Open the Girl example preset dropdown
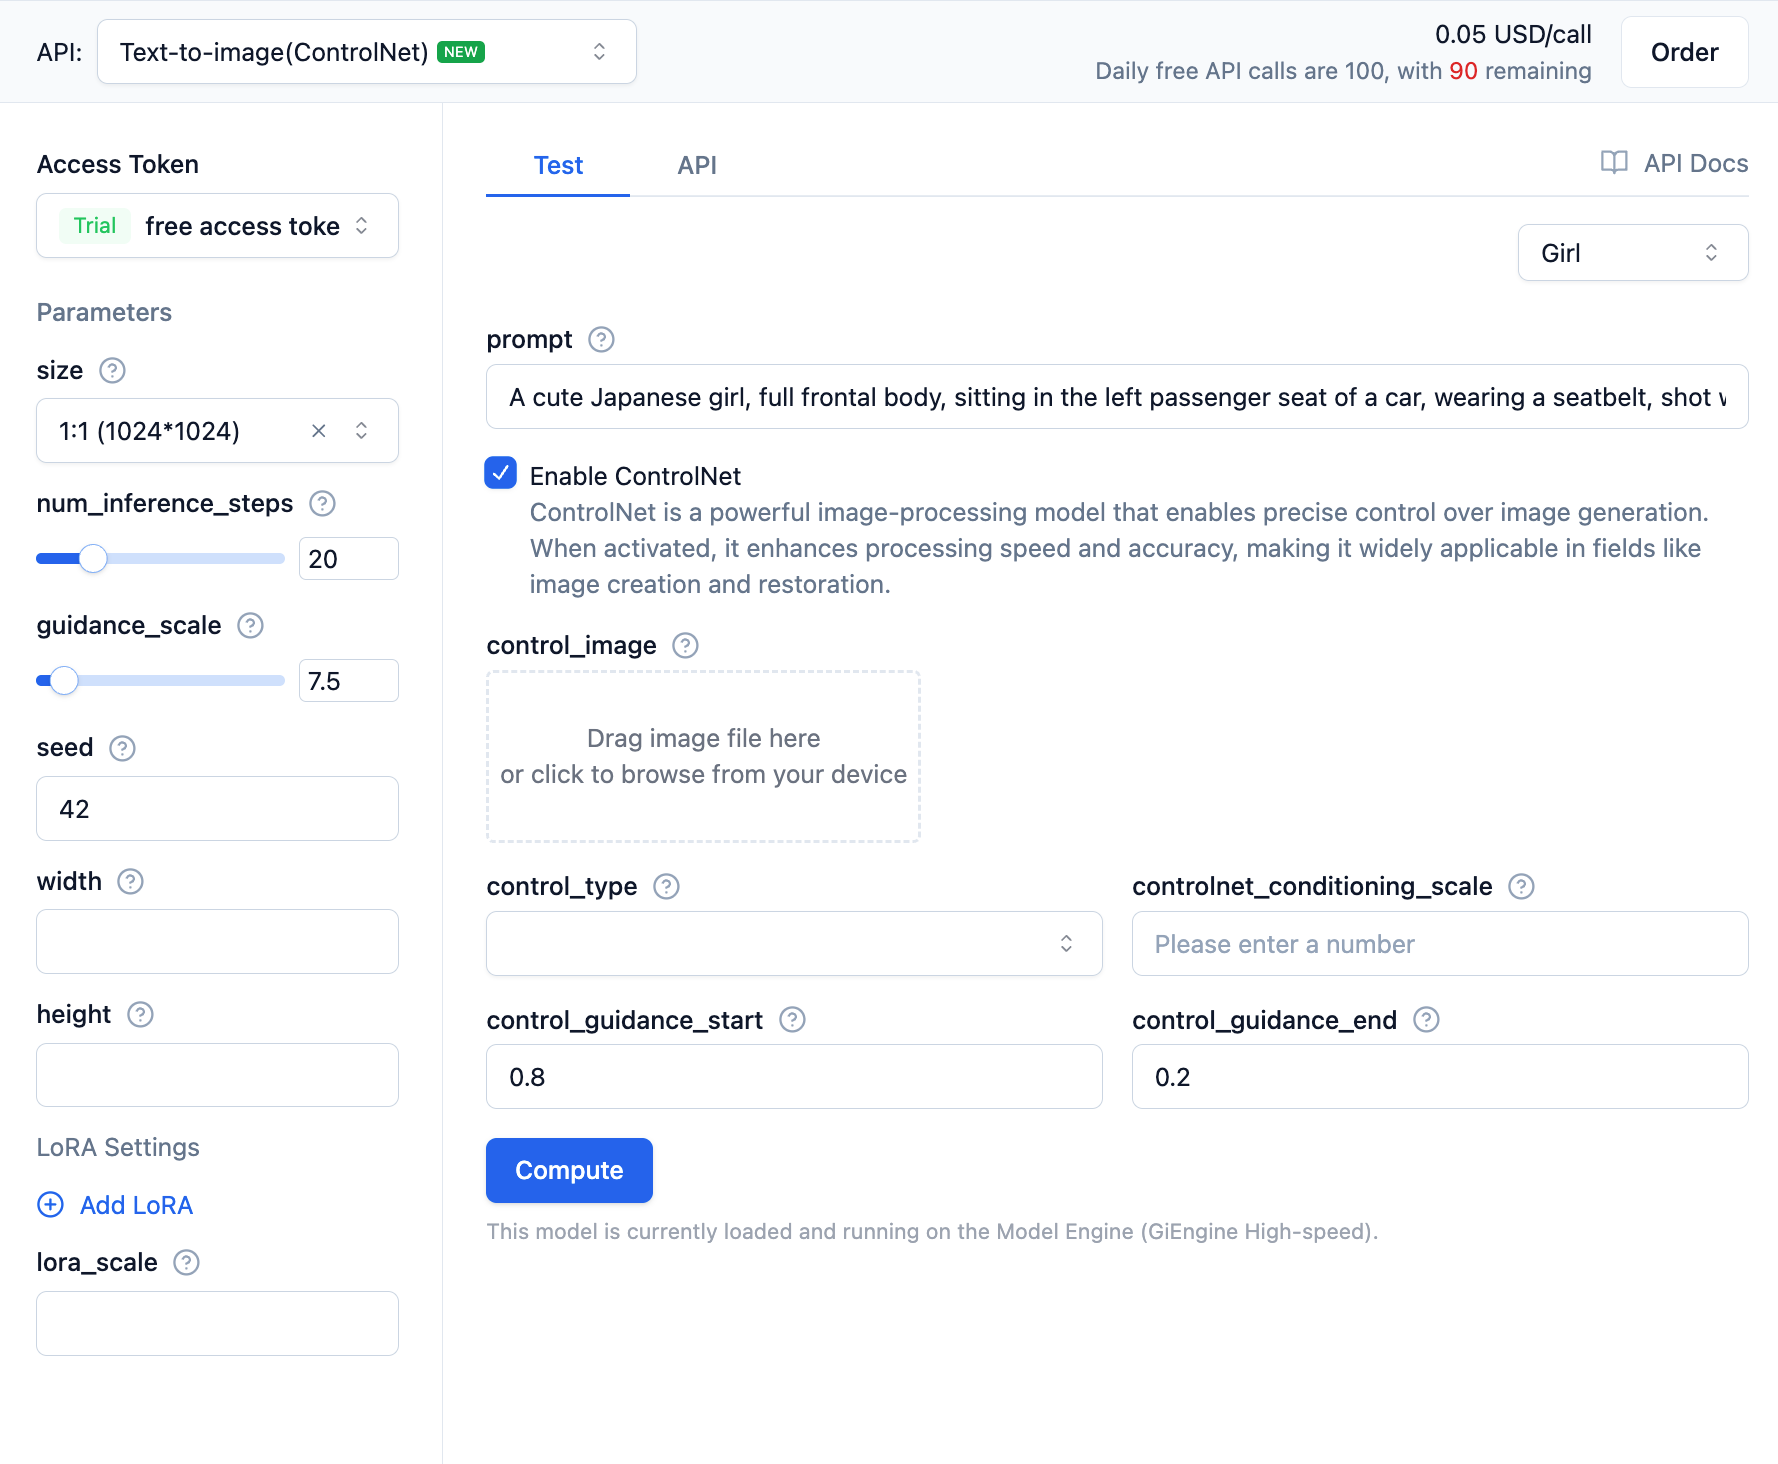 1632,253
